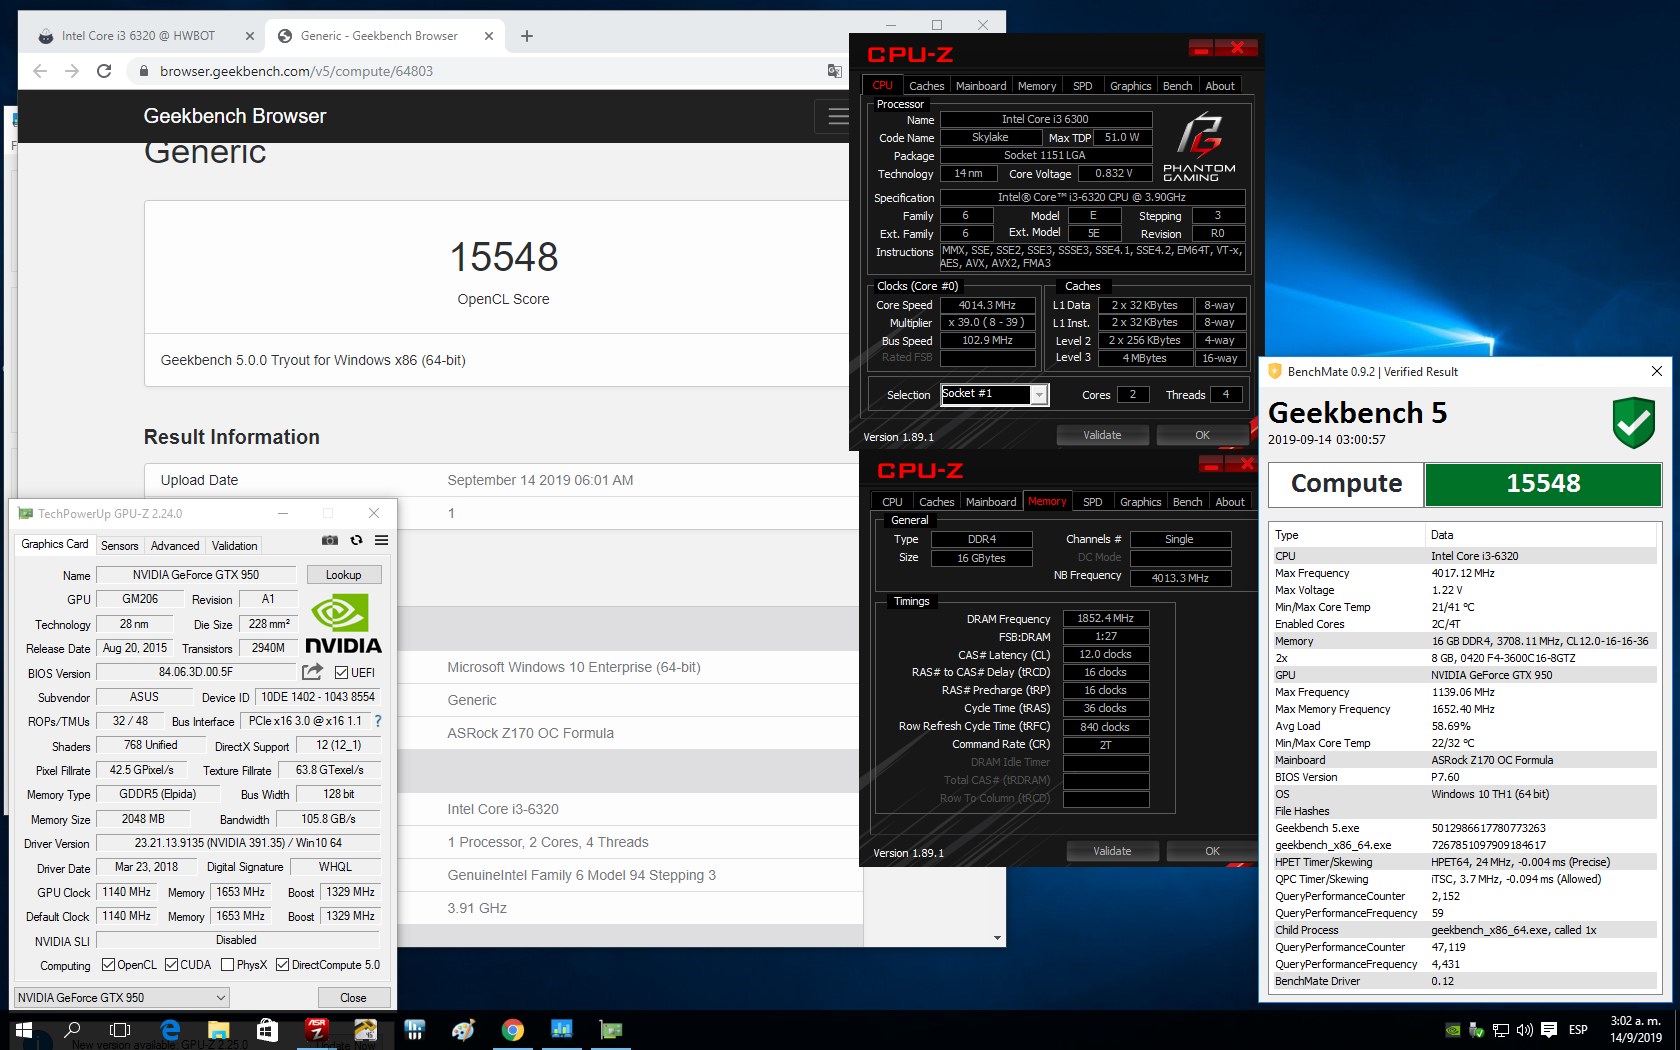Toggle the OpenCL computing checkbox
Screen dimensions: 1680x1050
click(x=110, y=965)
